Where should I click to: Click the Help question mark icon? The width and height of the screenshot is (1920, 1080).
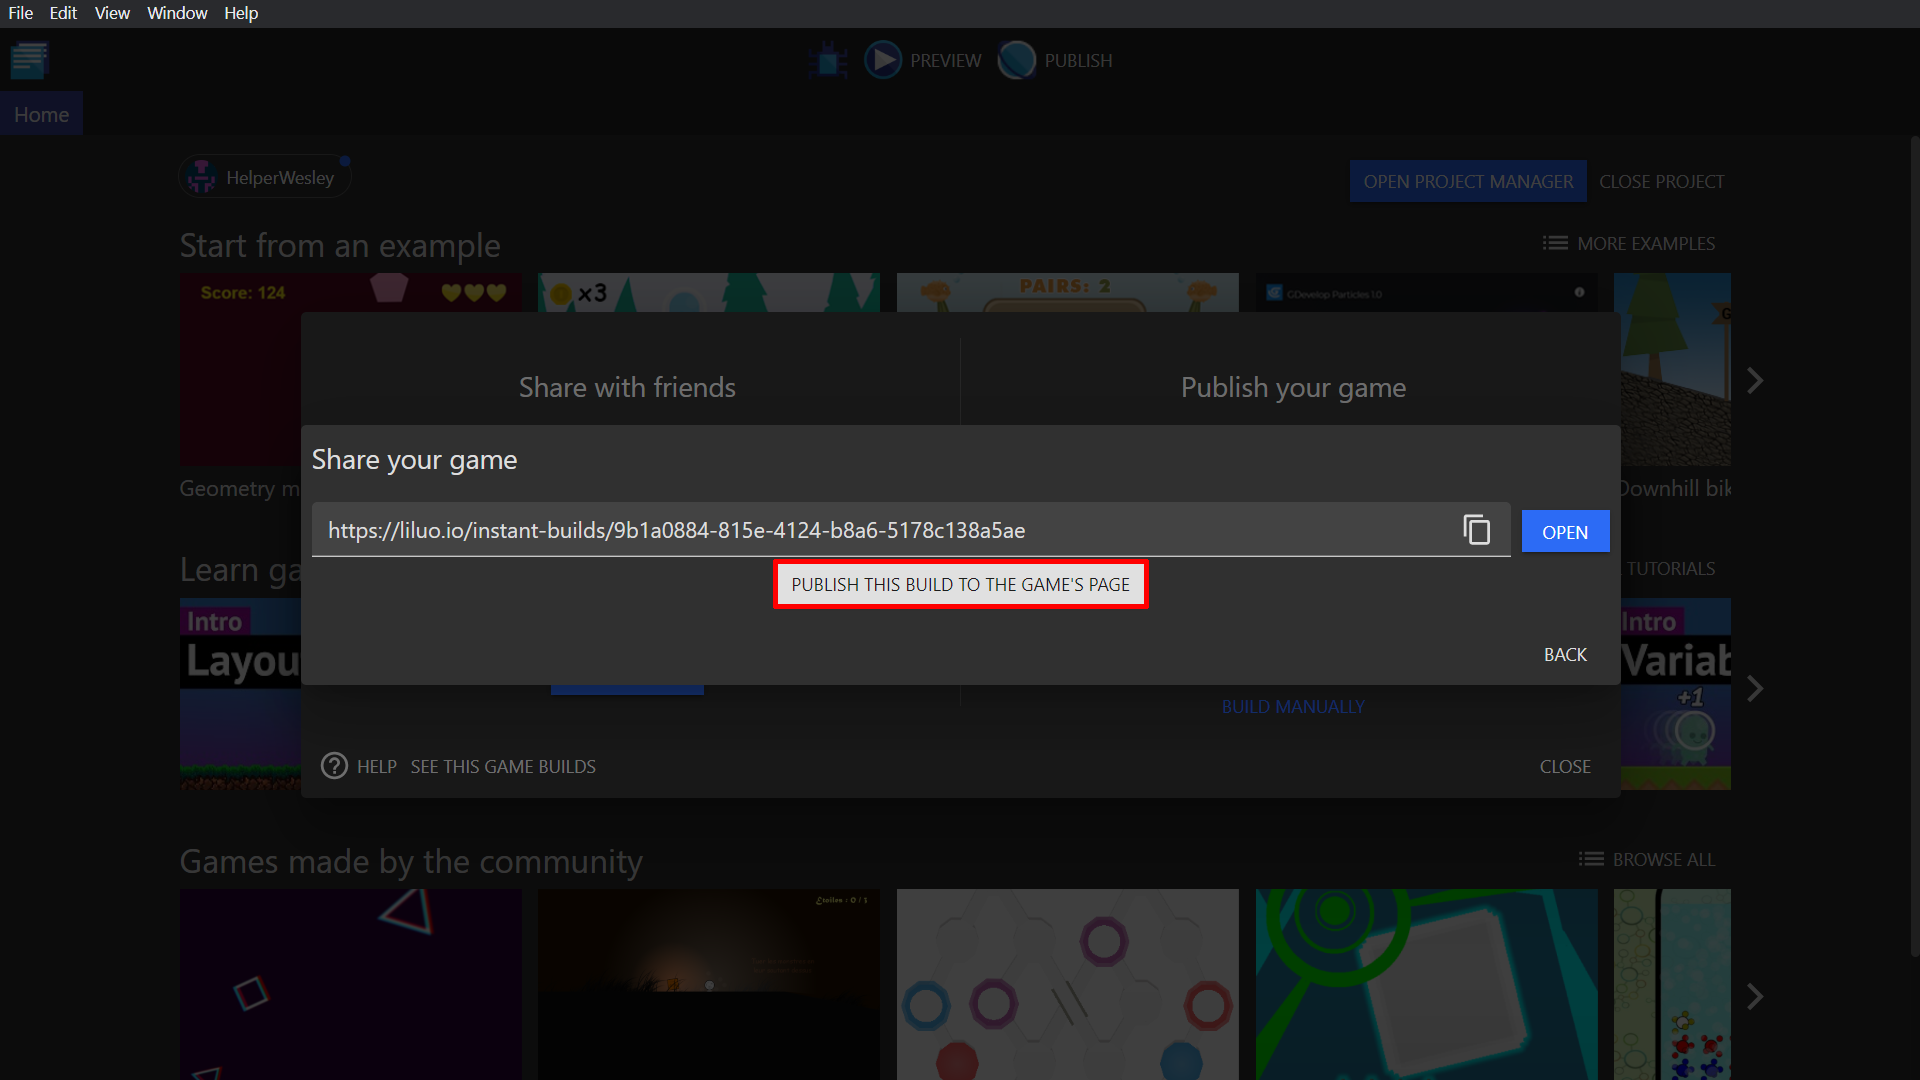(335, 765)
